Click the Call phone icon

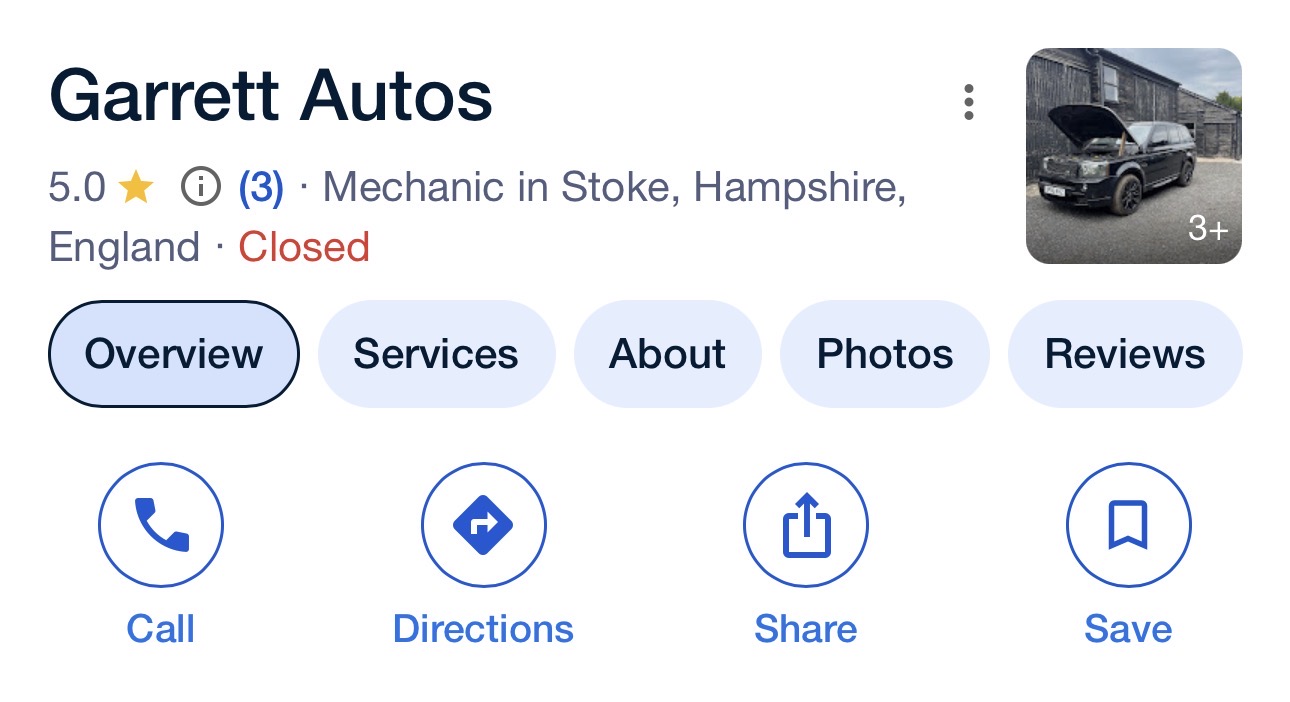click(160, 524)
